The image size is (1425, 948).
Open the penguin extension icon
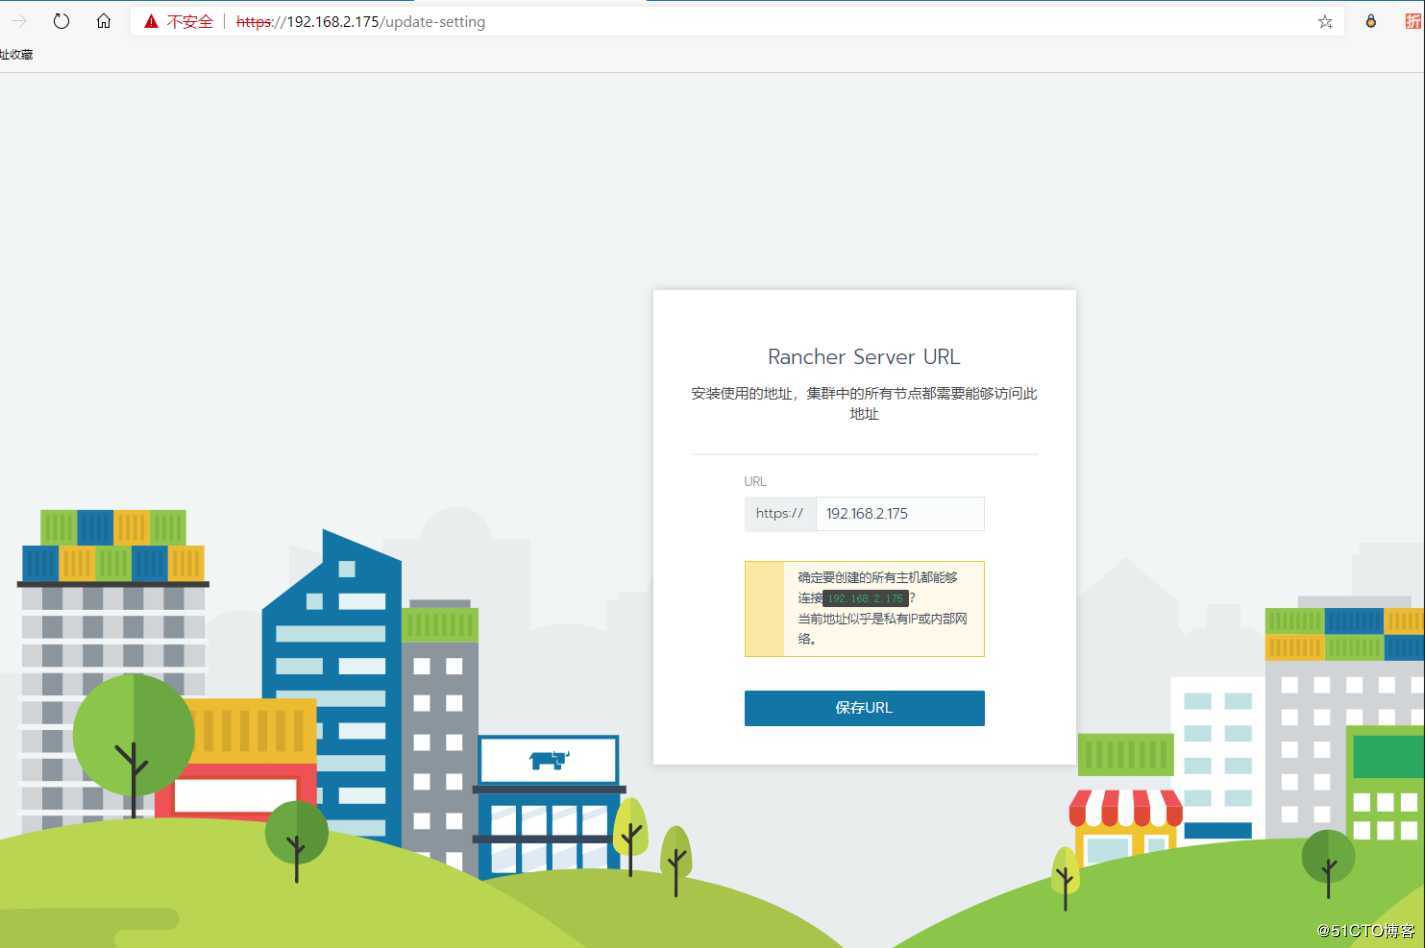(x=1371, y=21)
